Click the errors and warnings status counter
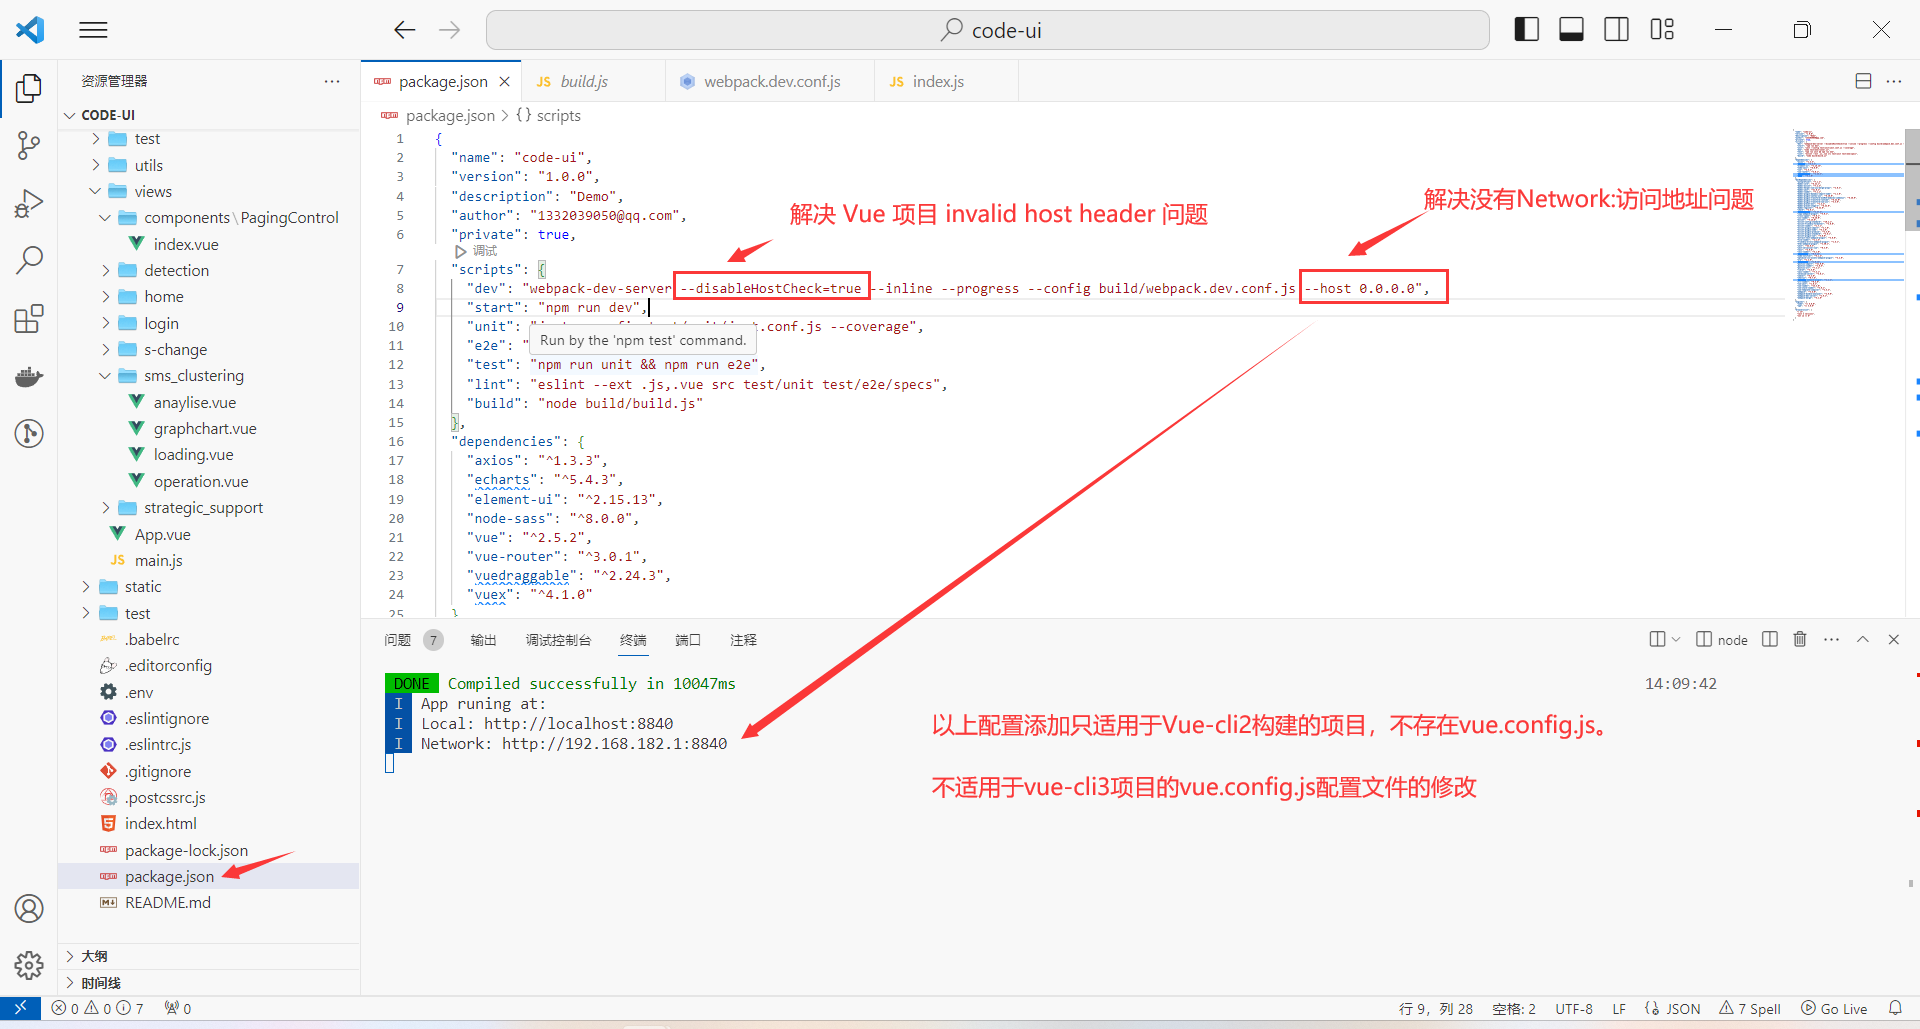Image resolution: width=1920 pixels, height=1029 pixels. [98, 1008]
